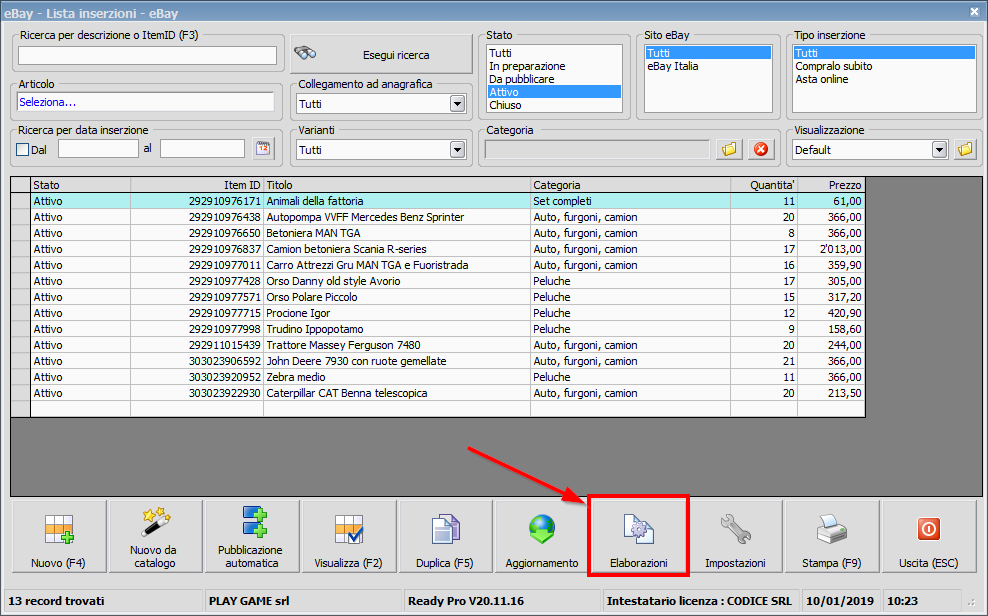The image size is (988, 616).
Task: Click PLAY GAME srl in status bar
Action: tap(249, 601)
